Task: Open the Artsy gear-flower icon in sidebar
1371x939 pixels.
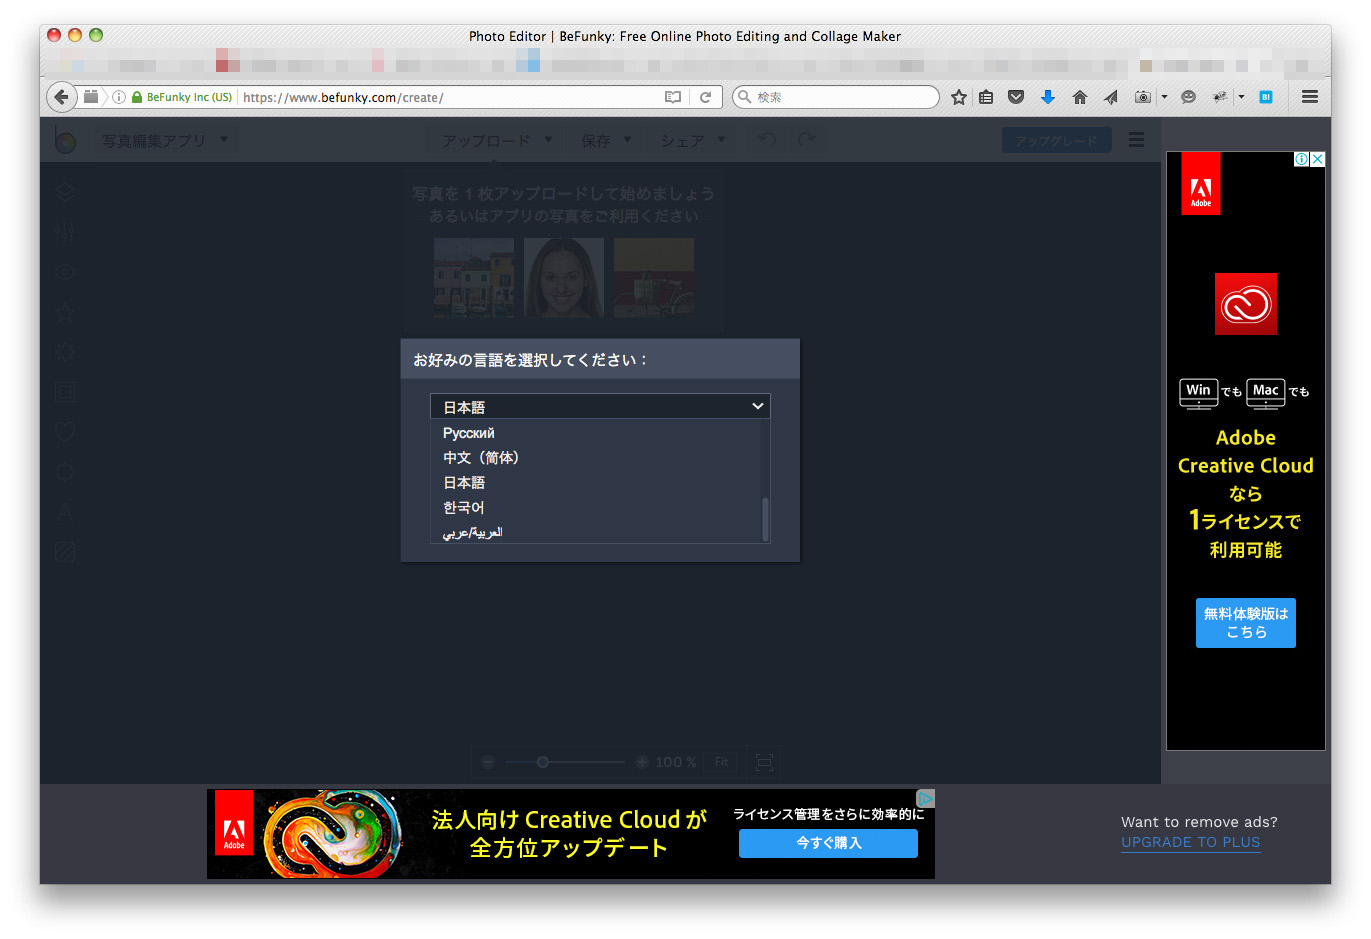Action: (x=65, y=352)
